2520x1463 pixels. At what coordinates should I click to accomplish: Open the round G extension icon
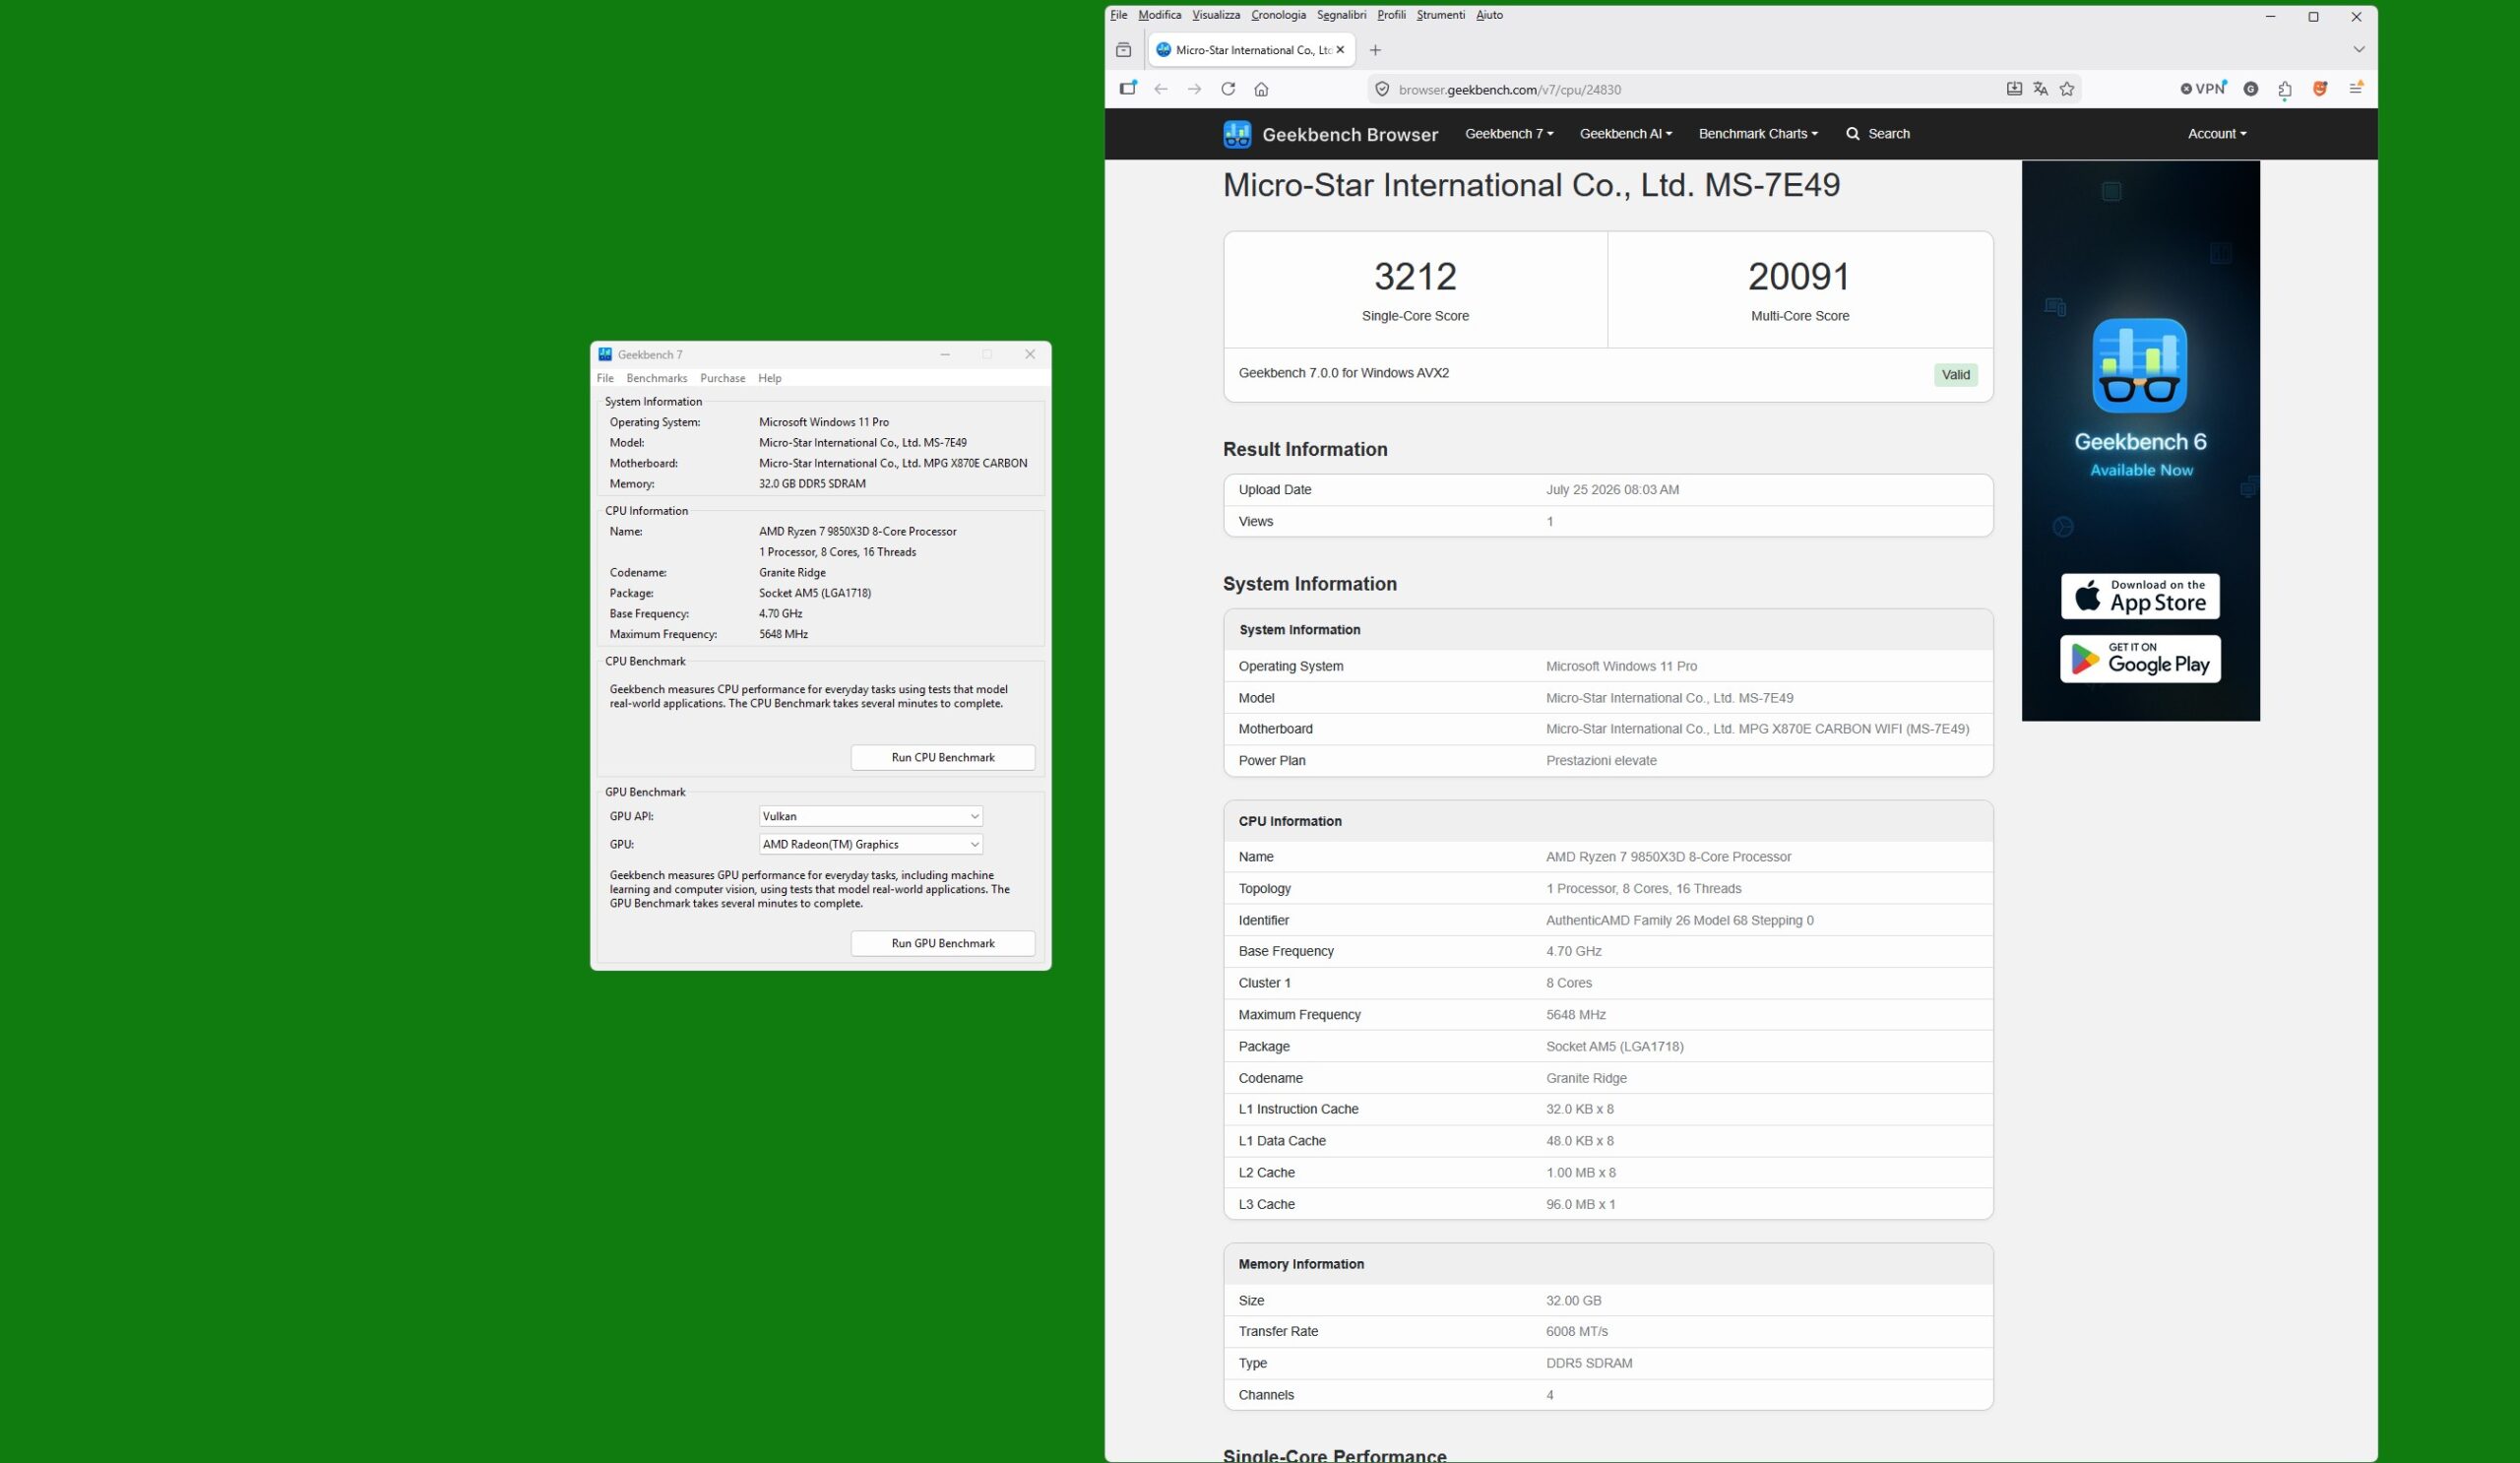pos(2250,89)
